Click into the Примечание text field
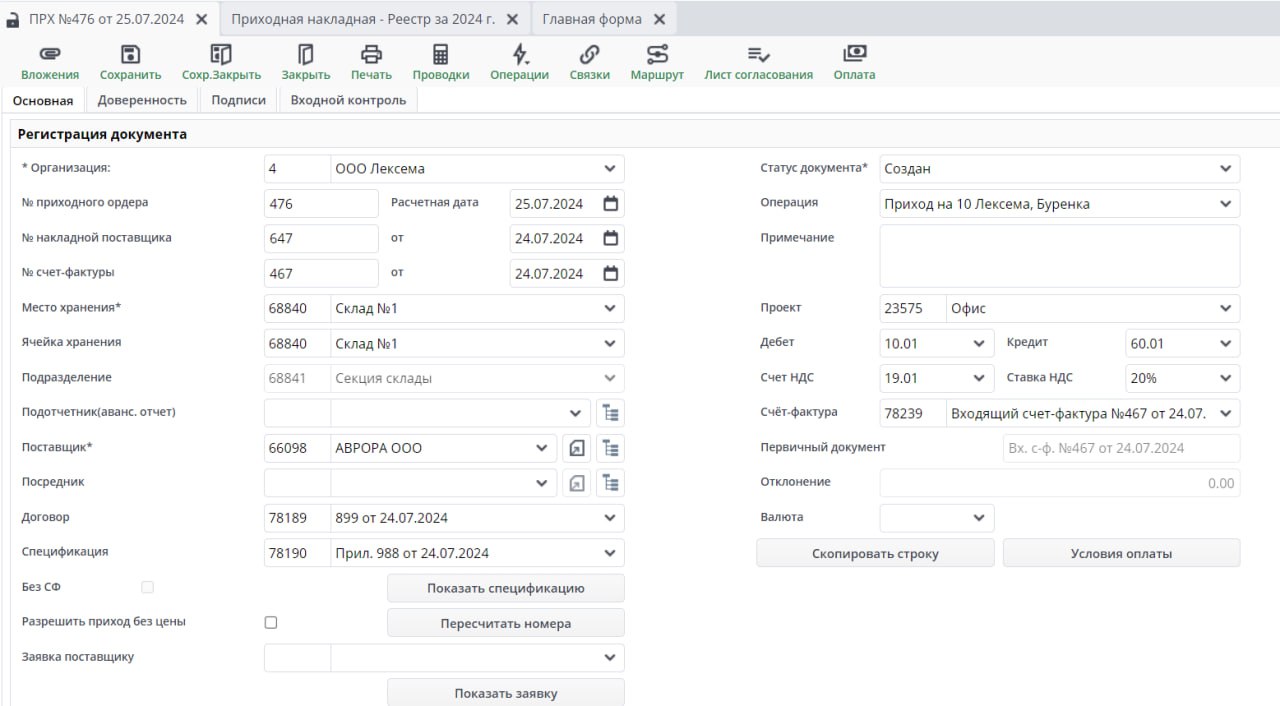This screenshot has width=1280, height=706. coord(1059,256)
